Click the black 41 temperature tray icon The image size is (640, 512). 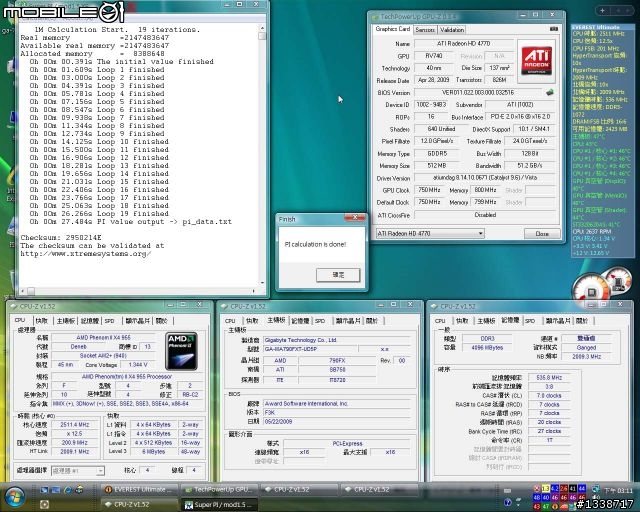click(x=573, y=488)
